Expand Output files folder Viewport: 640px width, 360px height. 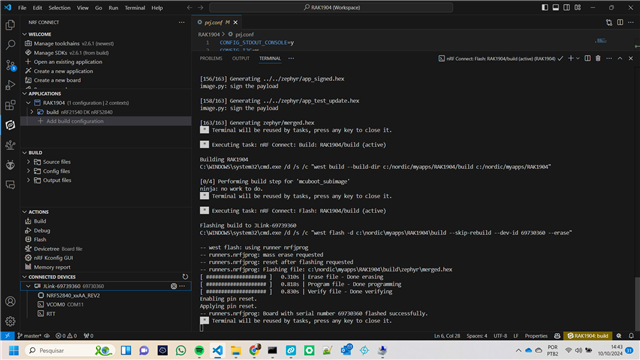pos(29,180)
